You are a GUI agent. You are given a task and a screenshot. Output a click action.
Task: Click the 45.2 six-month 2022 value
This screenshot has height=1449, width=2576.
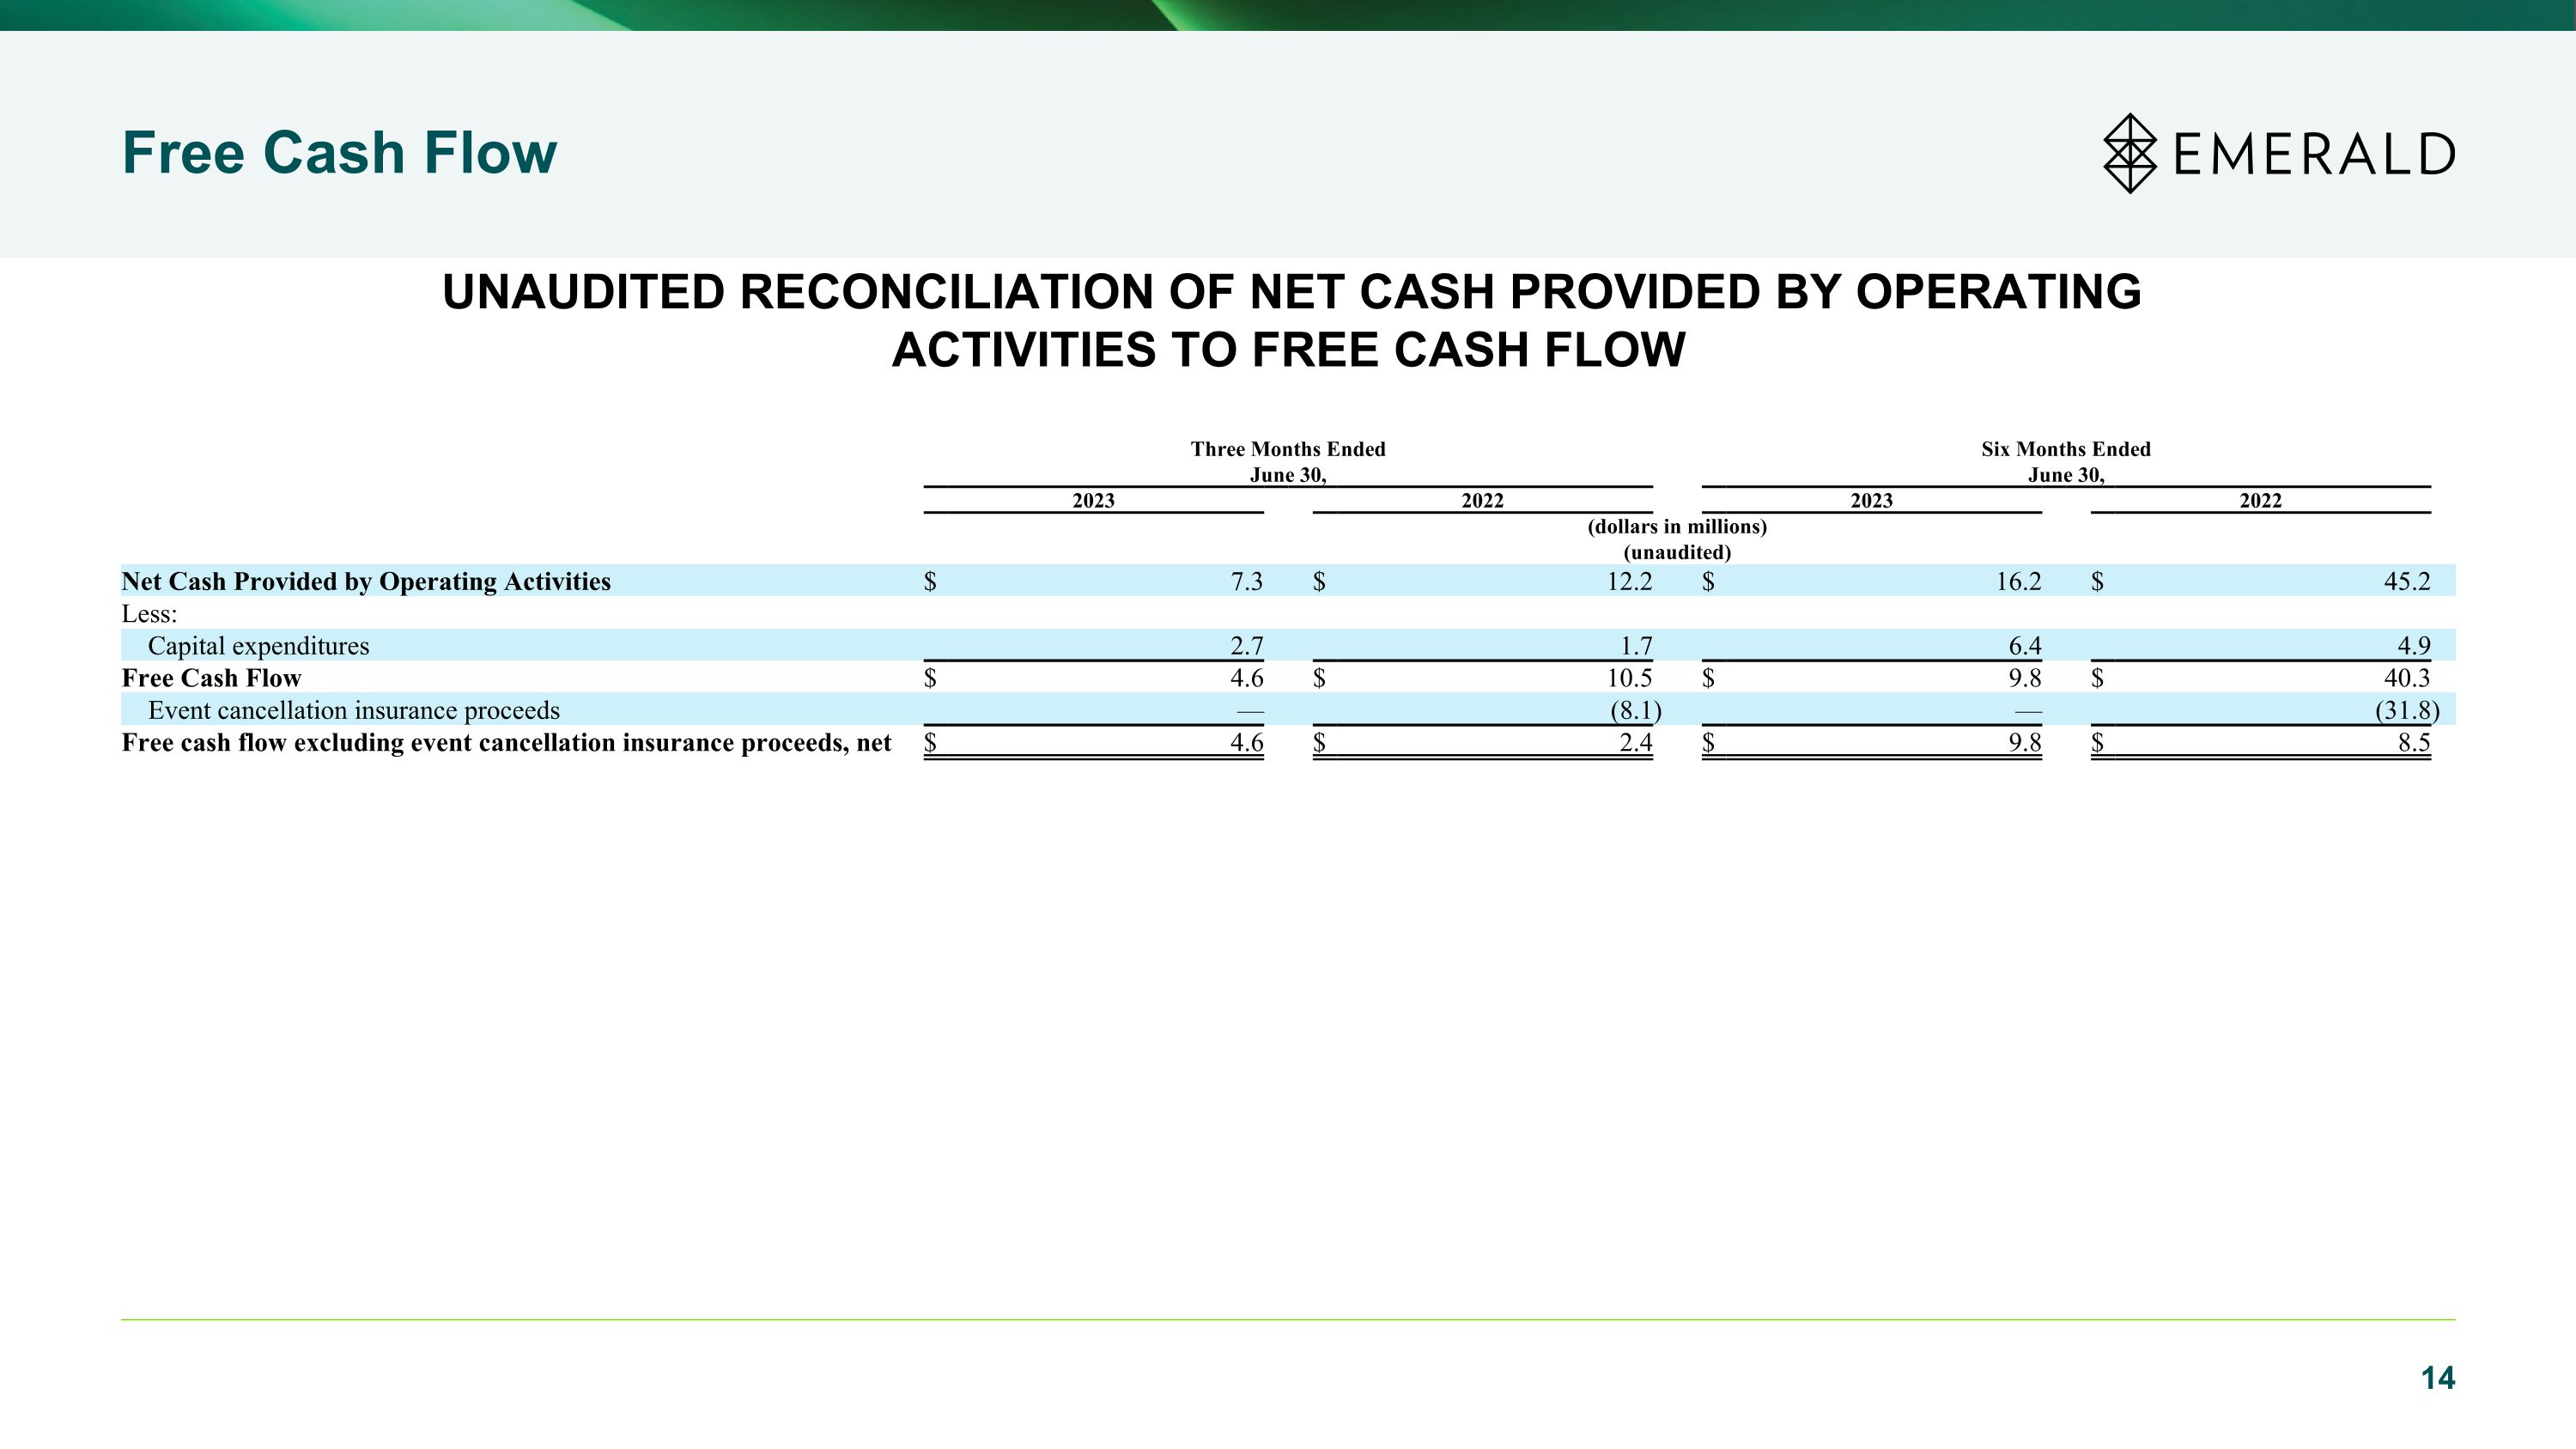2407,581
